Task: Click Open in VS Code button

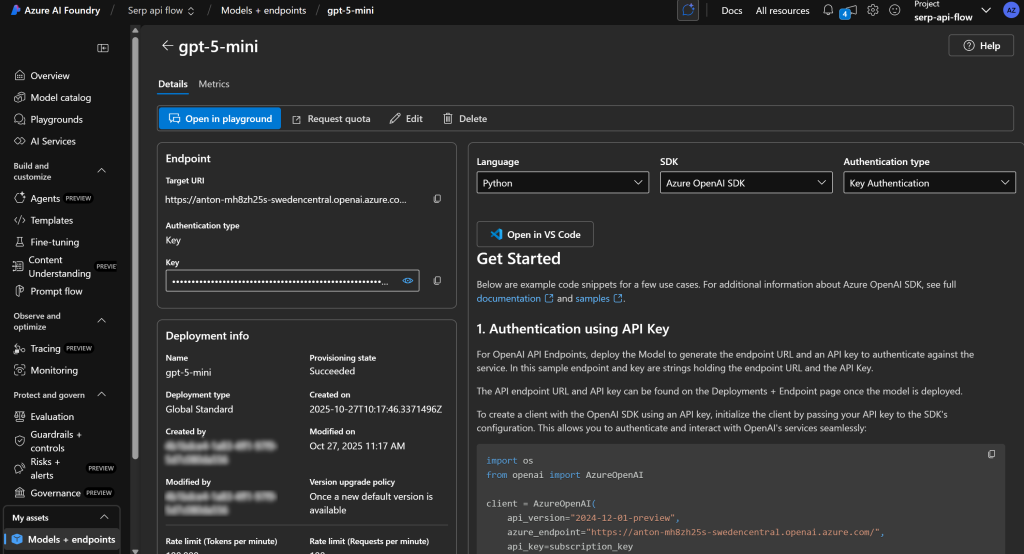Action: click(x=535, y=234)
